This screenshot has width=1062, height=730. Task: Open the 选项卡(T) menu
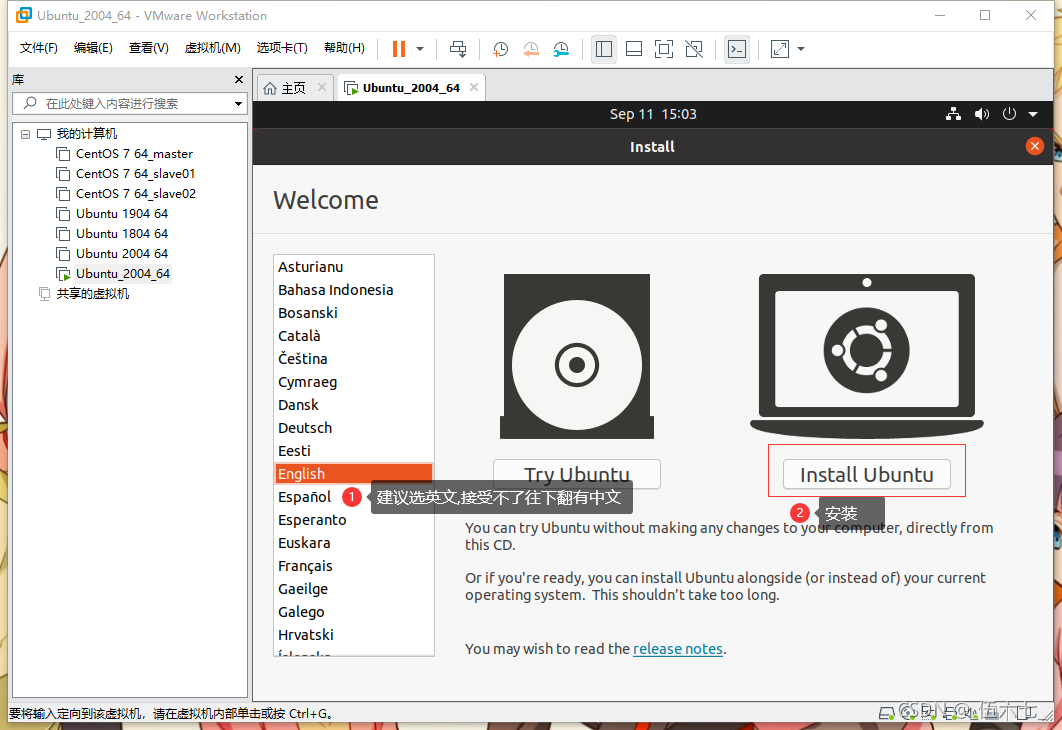click(x=282, y=47)
